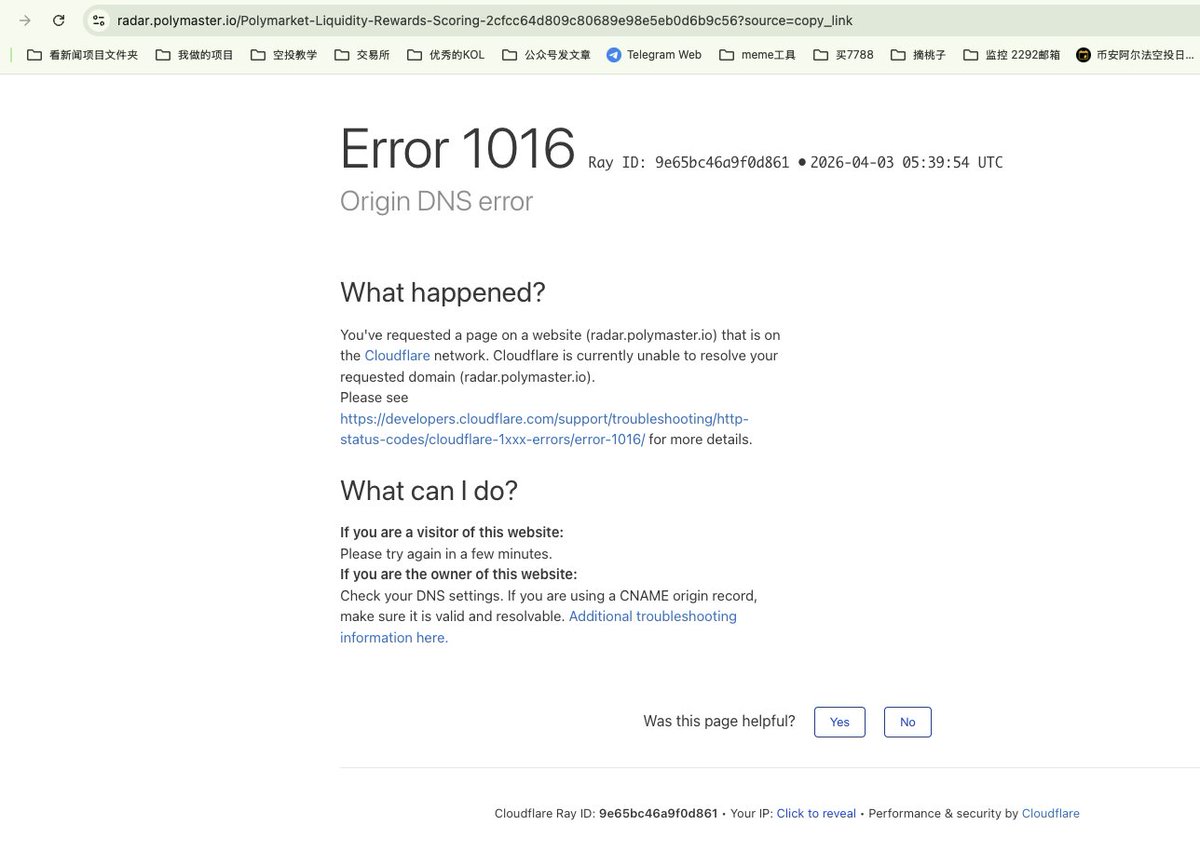Click the visitor of this website line
This screenshot has width=1200, height=852.
tap(452, 533)
